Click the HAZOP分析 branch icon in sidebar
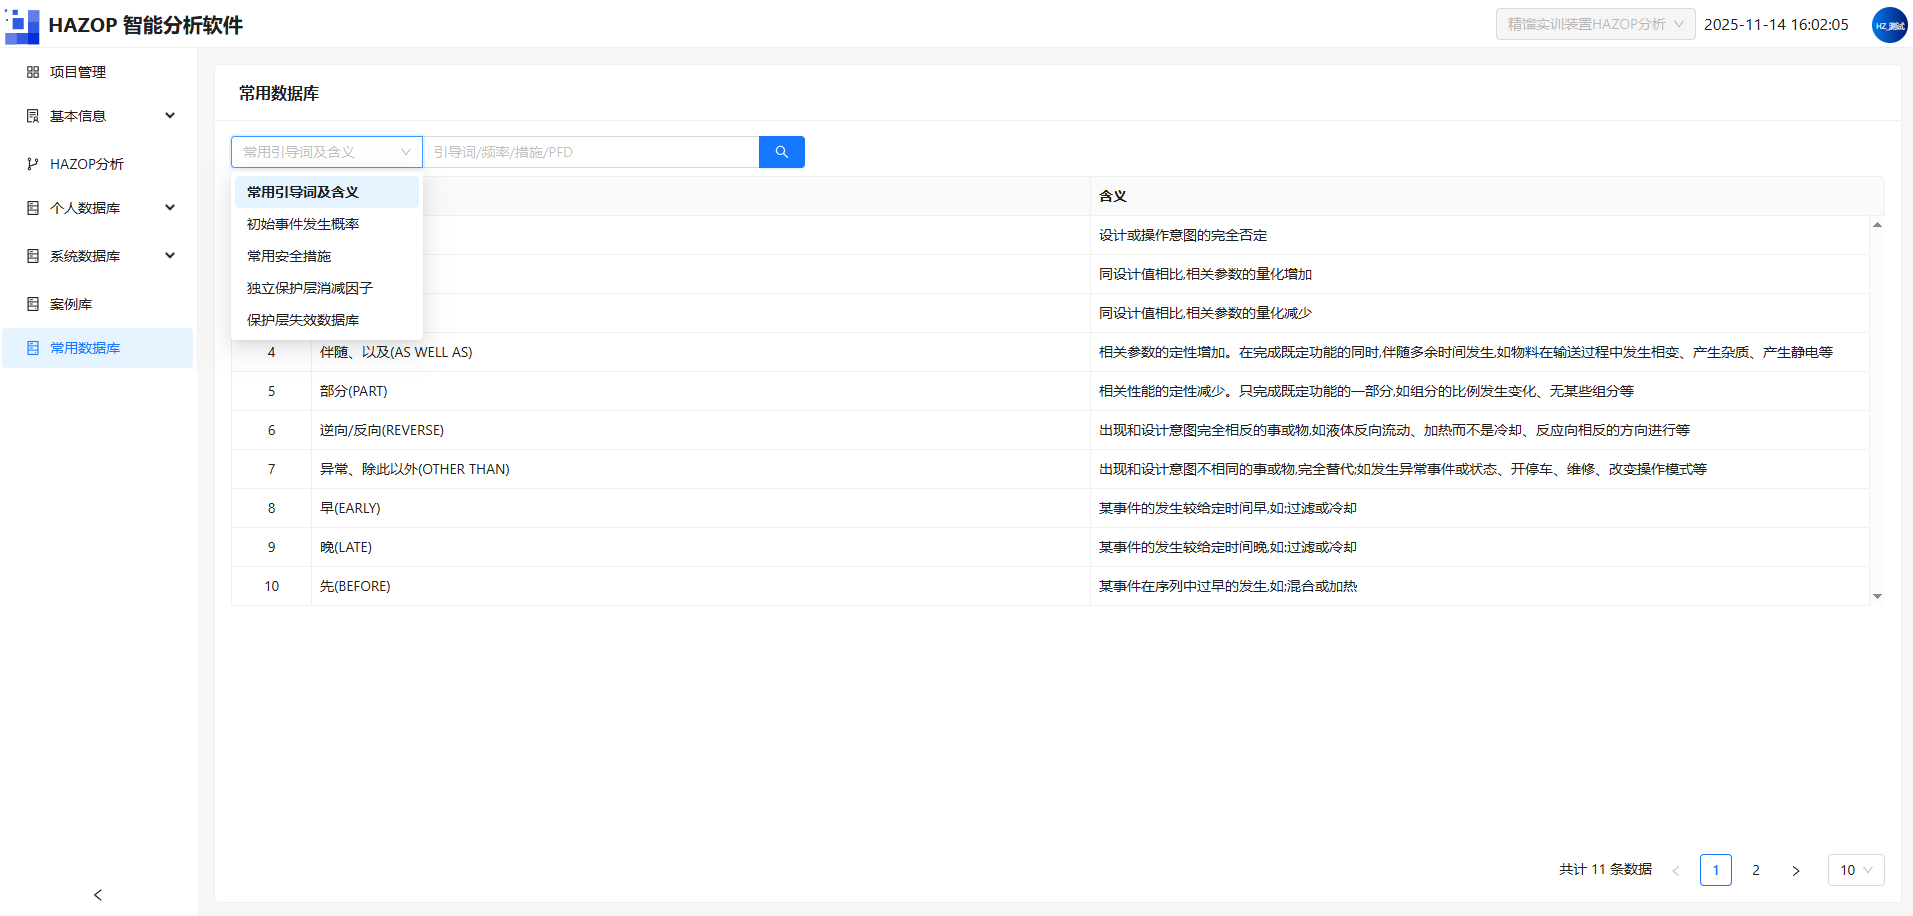The width and height of the screenshot is (1913, 916). click(33, 164)
